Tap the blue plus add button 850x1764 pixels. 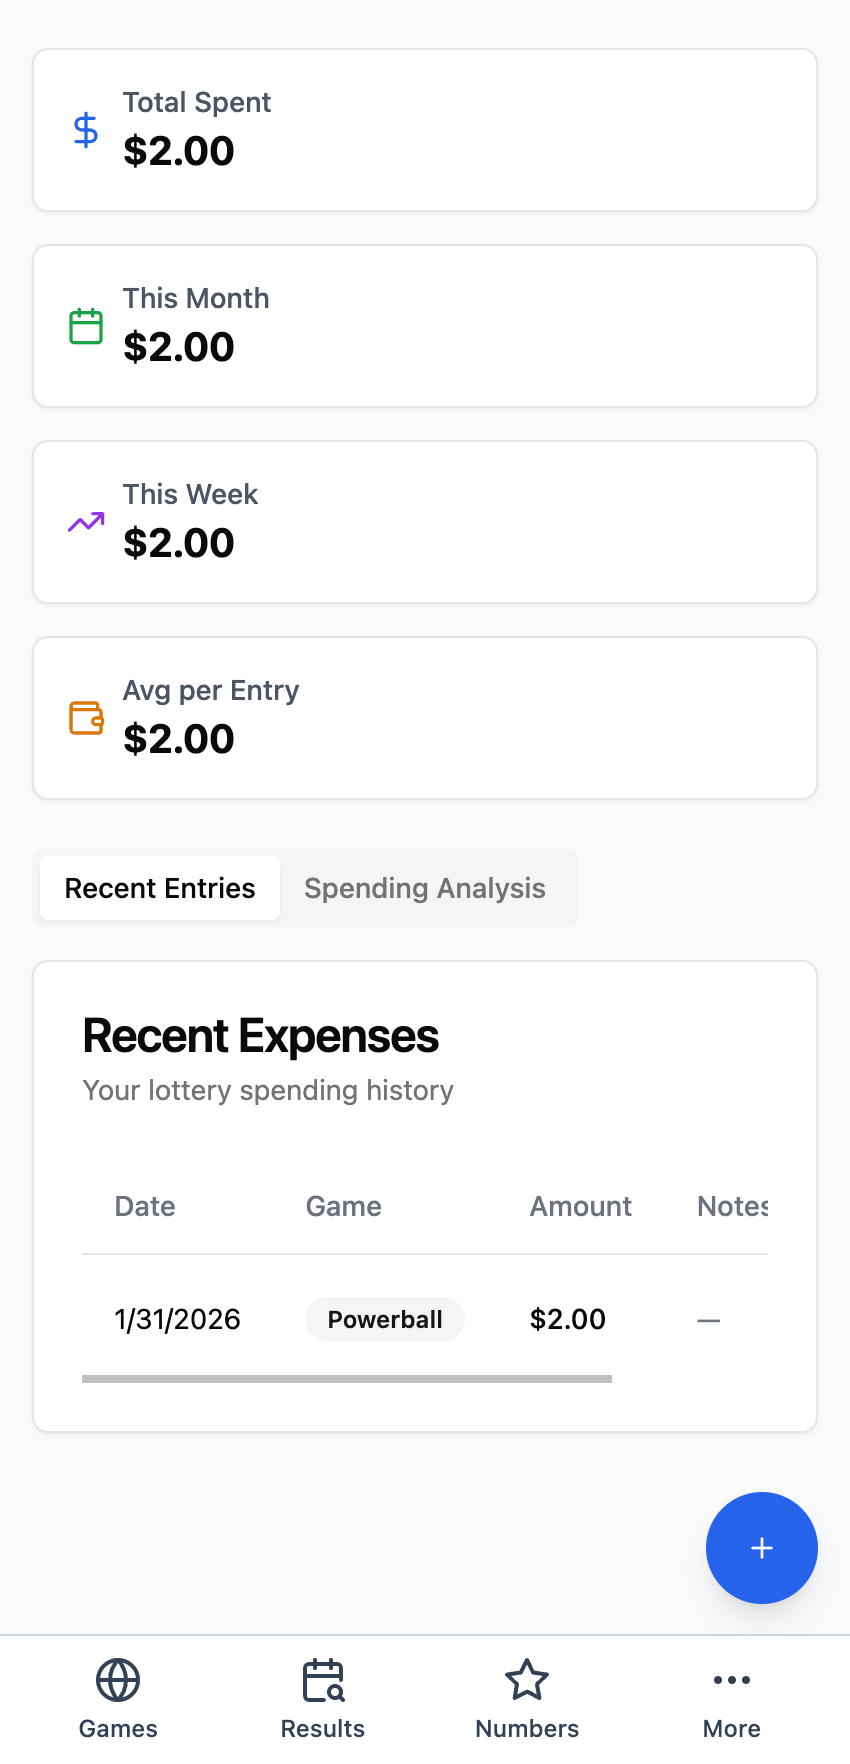pos(762,1548)
